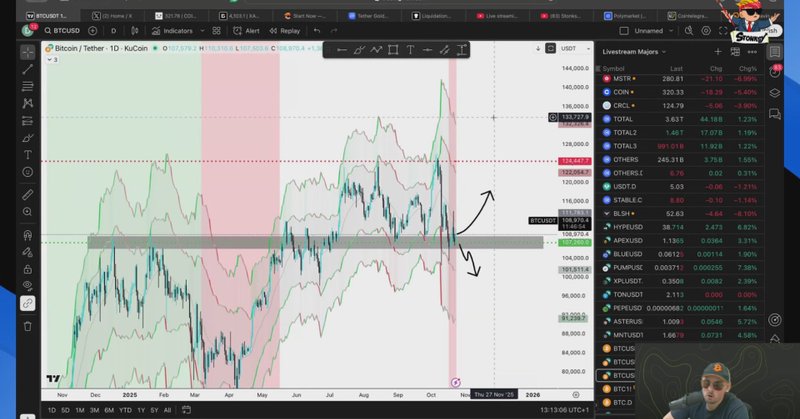
Task: Open the go to date calendar icon
Action: [186, 410]
